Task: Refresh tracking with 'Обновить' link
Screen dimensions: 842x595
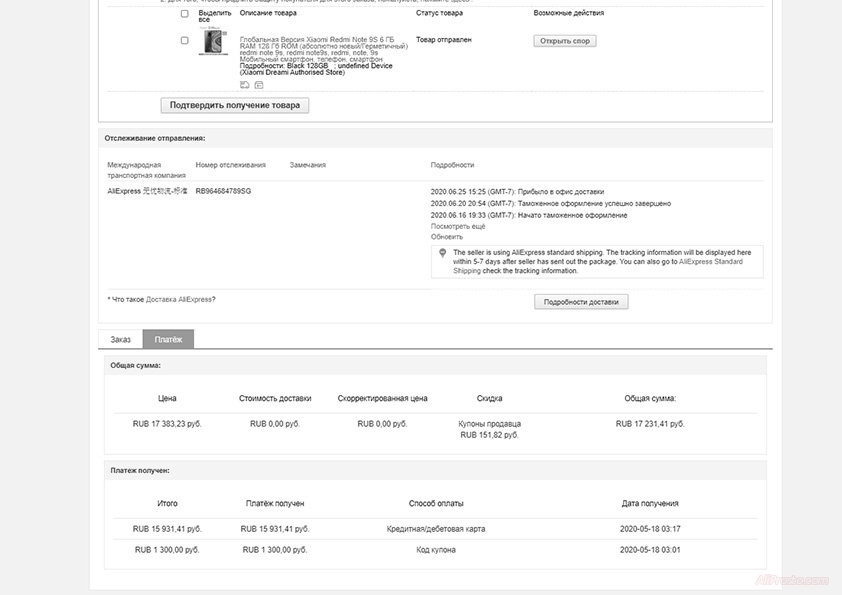Action: [446, 237]
